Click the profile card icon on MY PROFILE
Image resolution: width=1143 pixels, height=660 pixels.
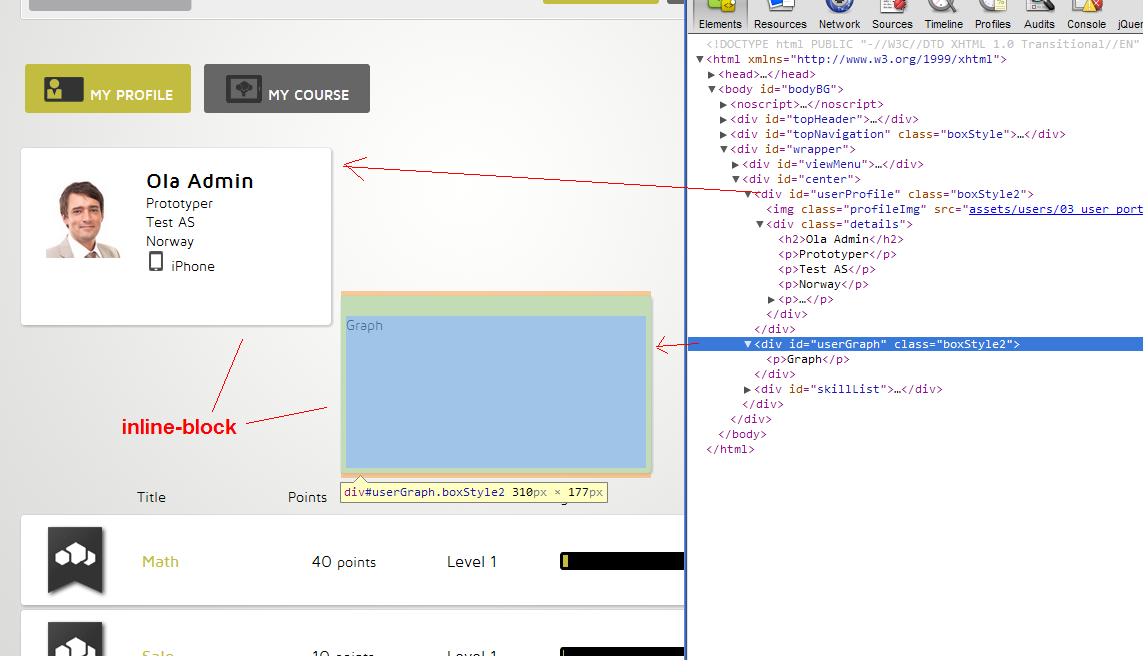[63, 89]
